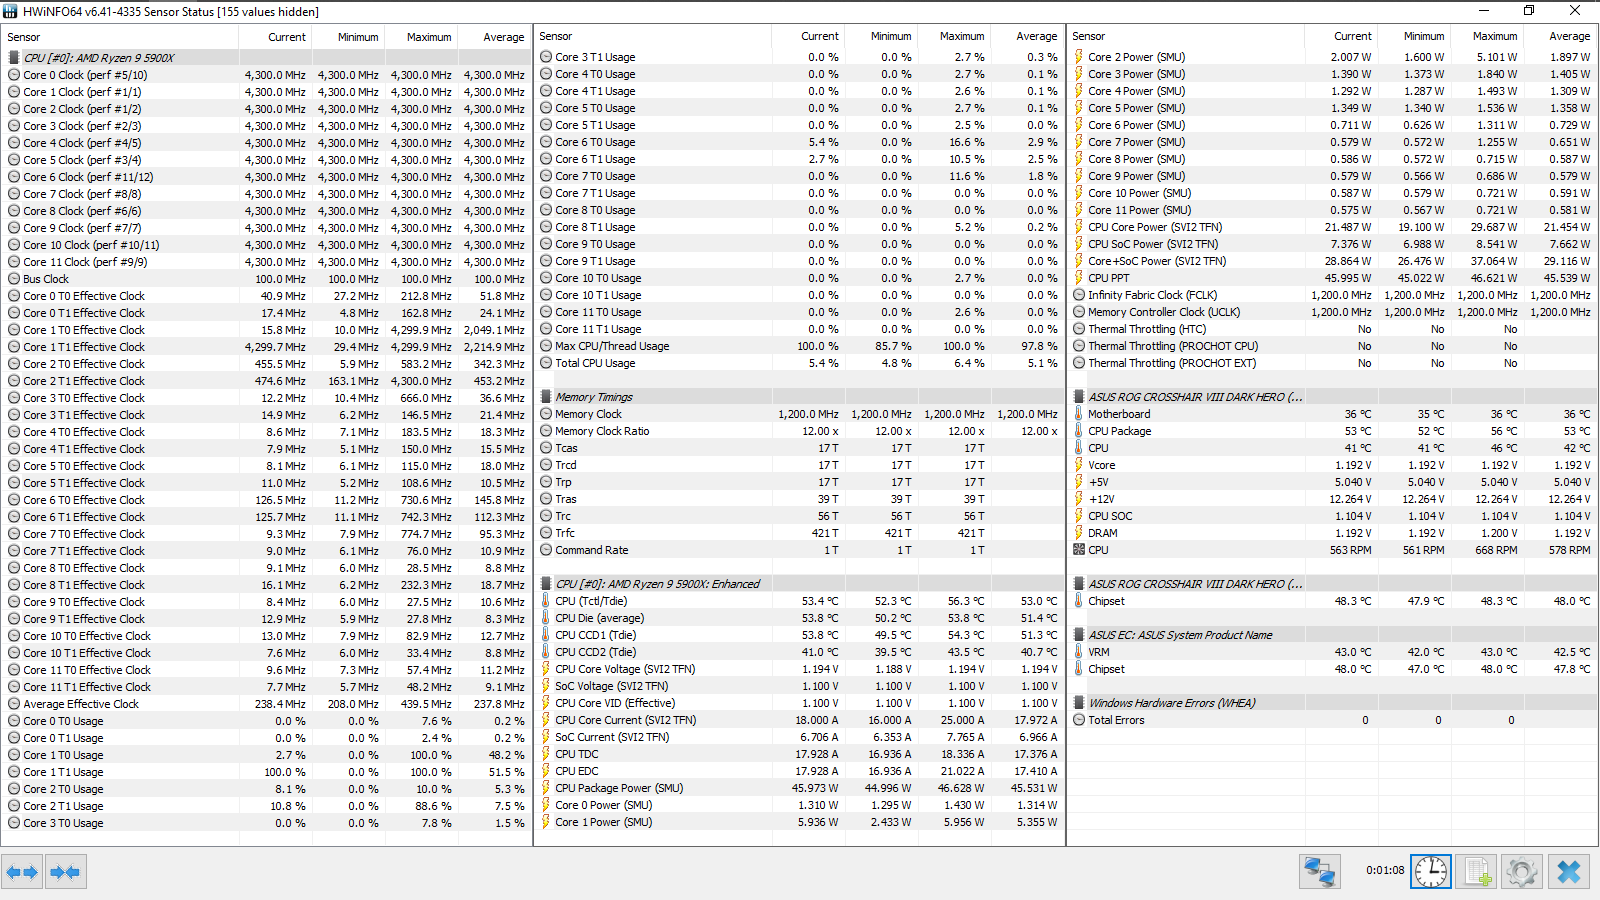Click the expand layout arrows button
Viewport: 1600px width, 900px height.
point(22,872)
